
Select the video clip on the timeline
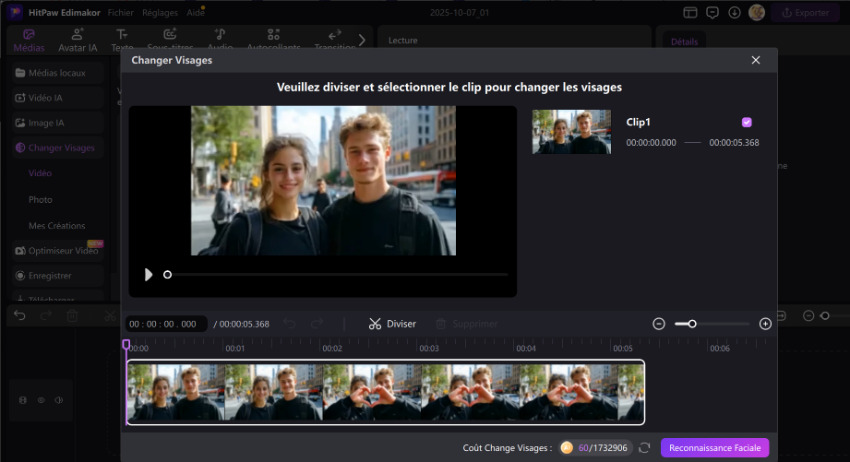(385, 392)
